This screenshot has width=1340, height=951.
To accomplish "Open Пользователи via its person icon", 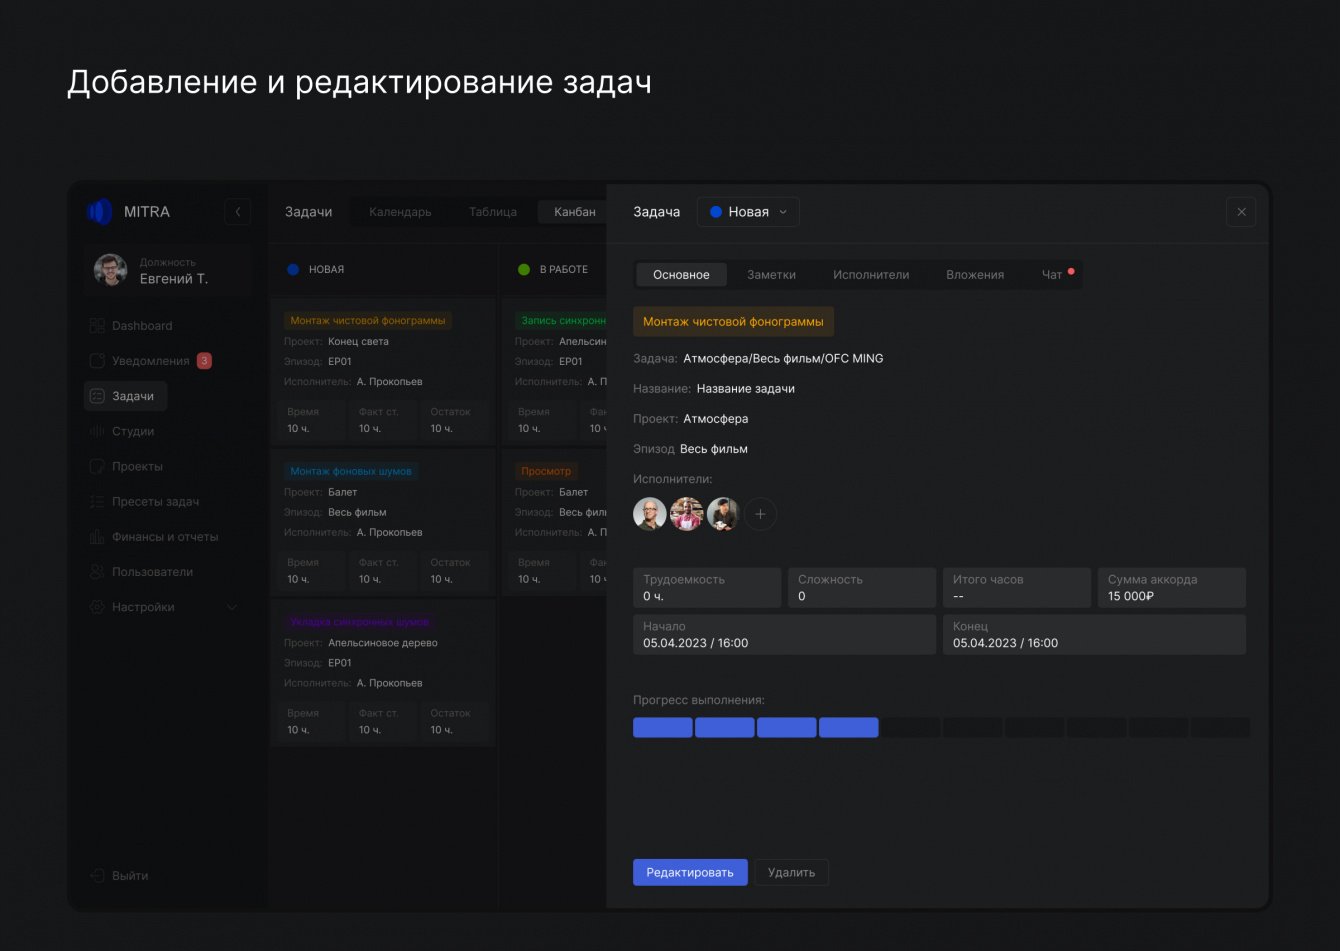I will coord(97,572).
